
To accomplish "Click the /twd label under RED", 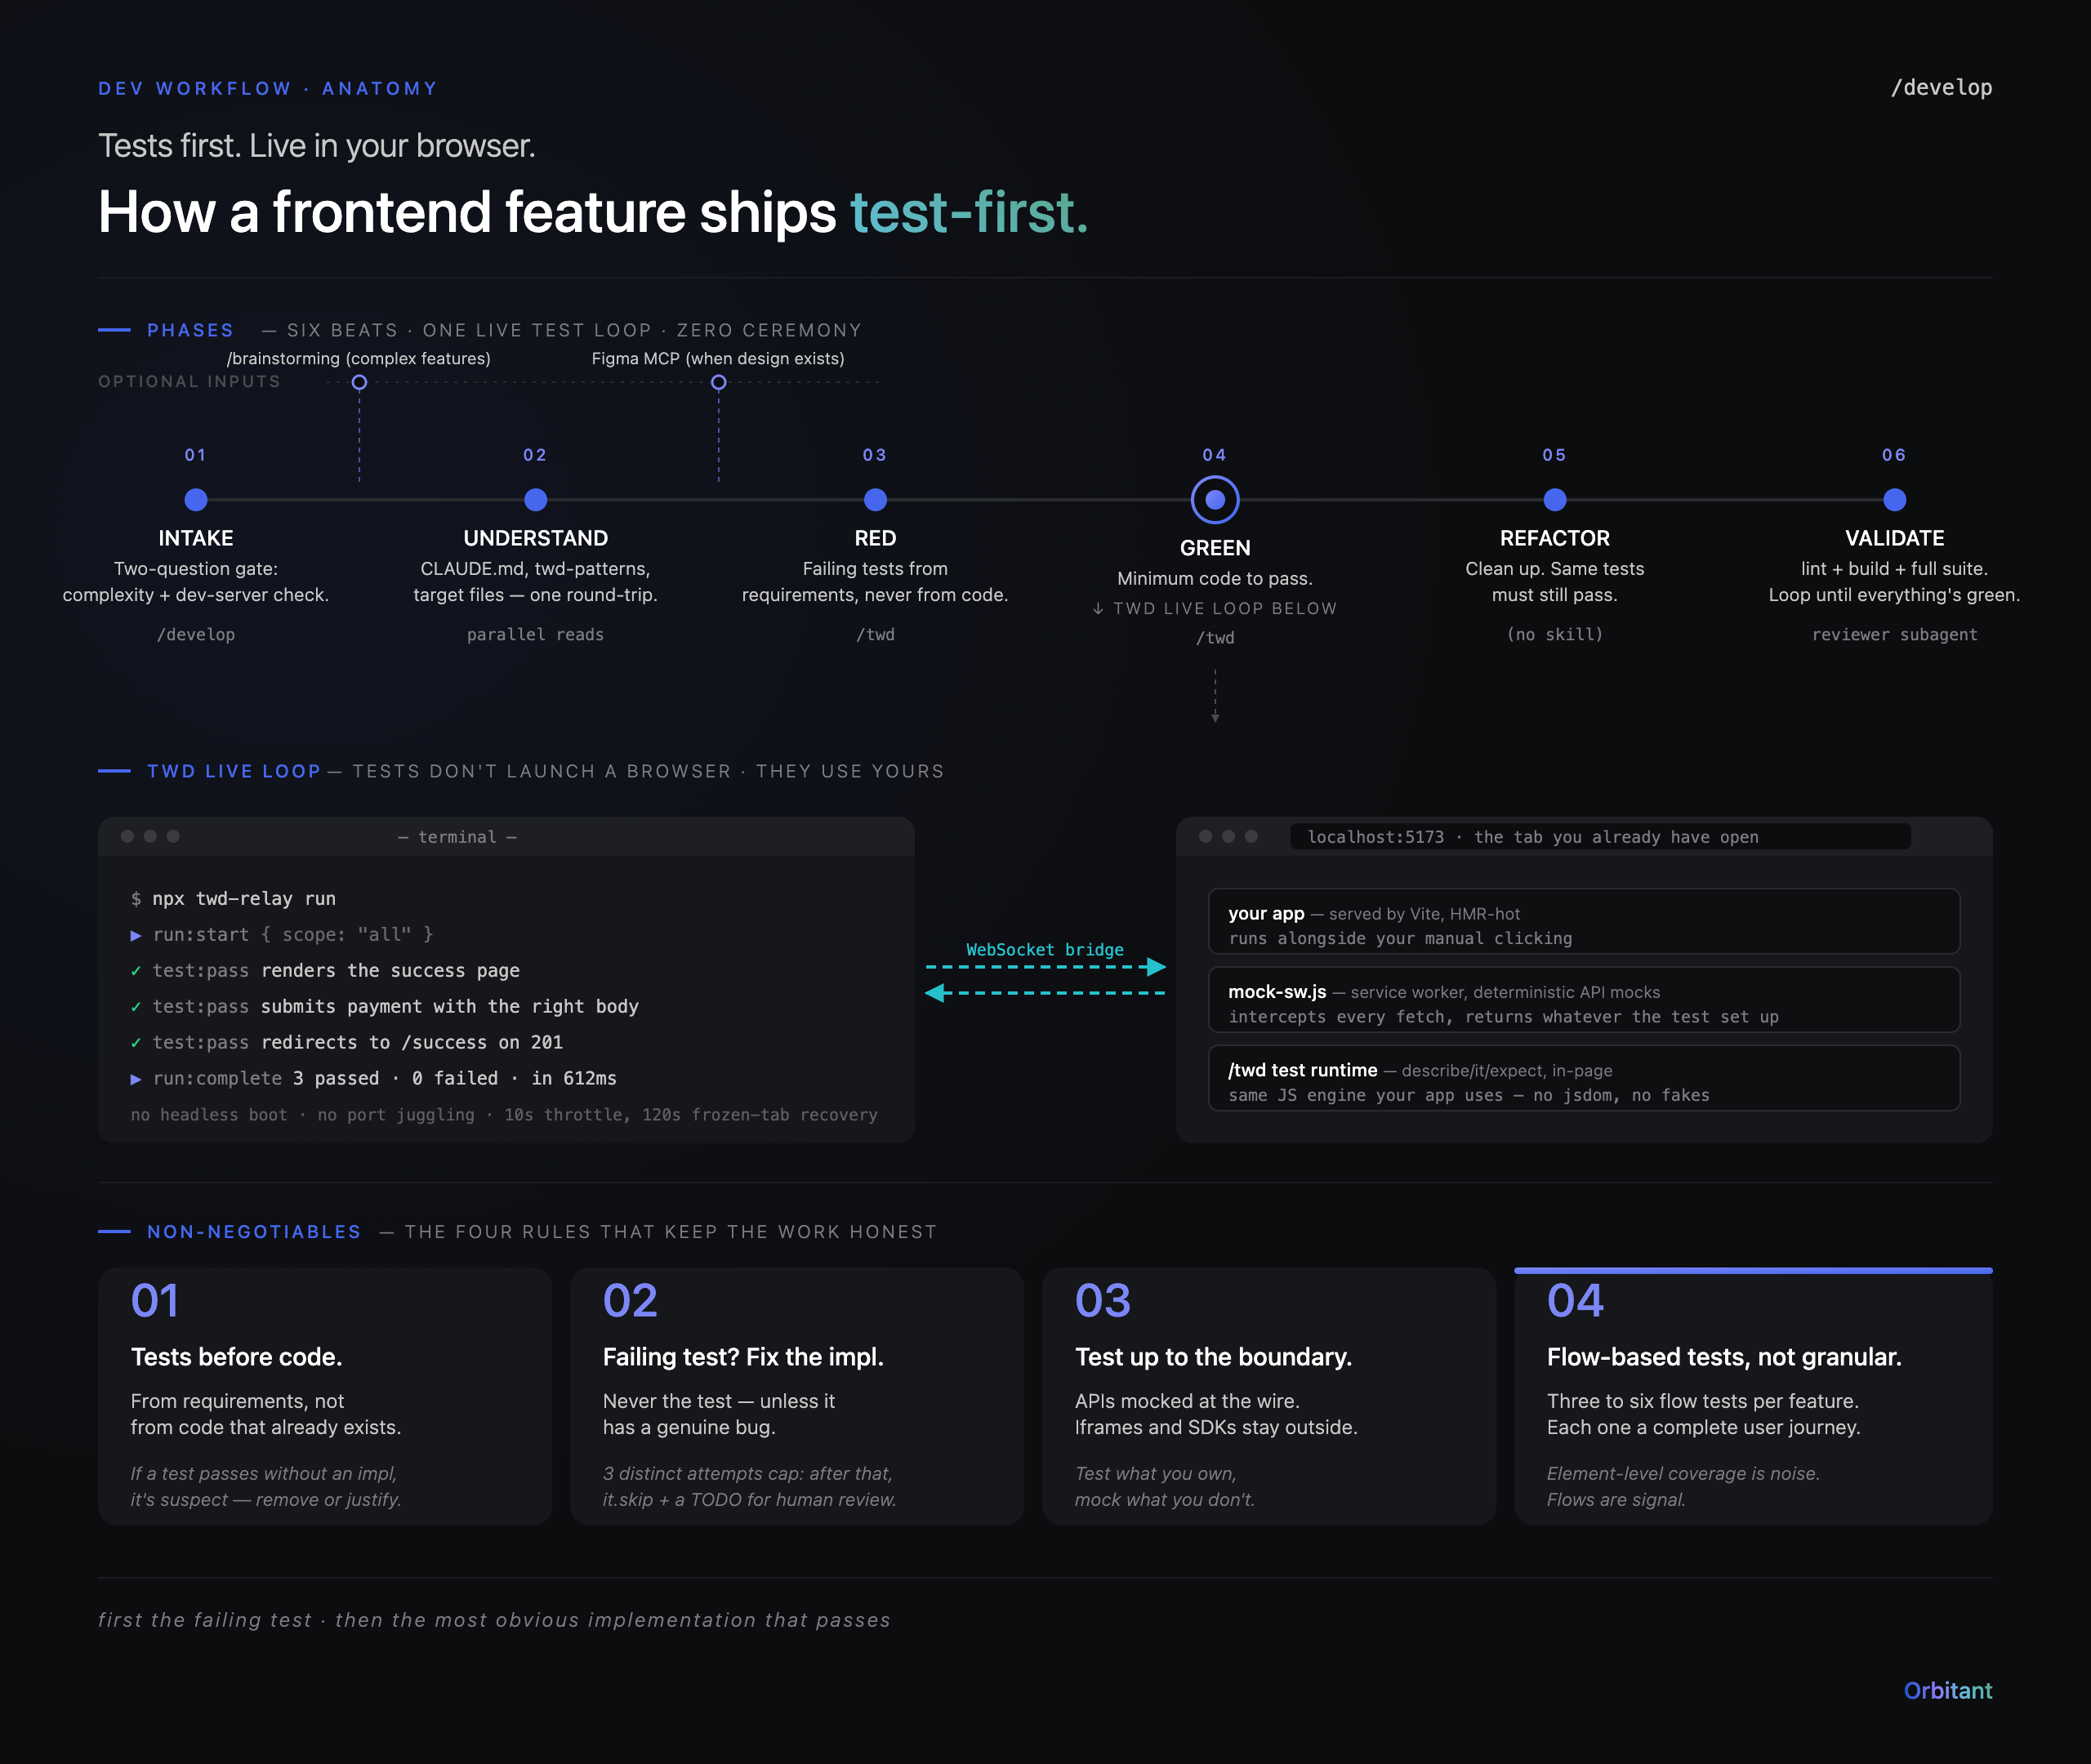I will point(875,634).
